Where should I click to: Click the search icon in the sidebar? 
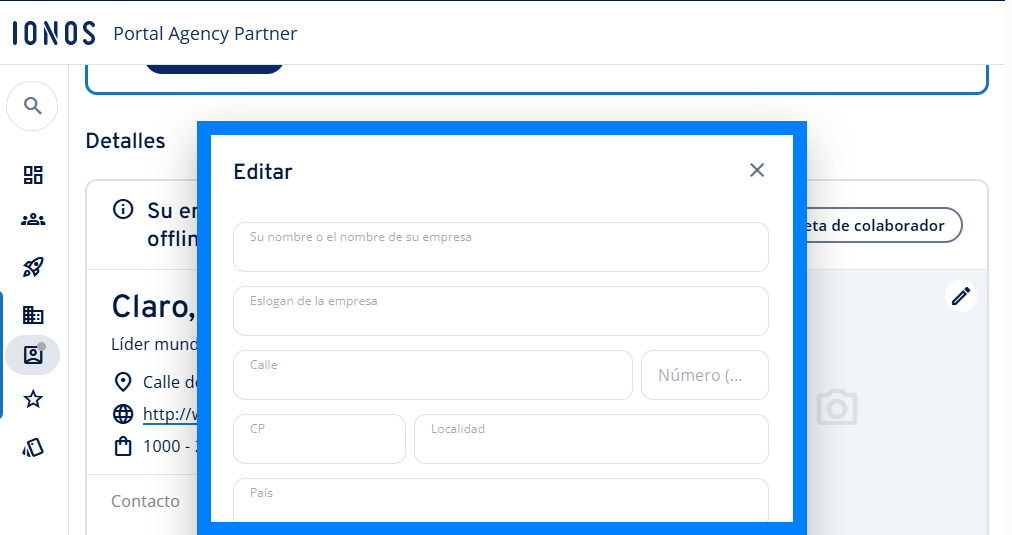(33, 106)
